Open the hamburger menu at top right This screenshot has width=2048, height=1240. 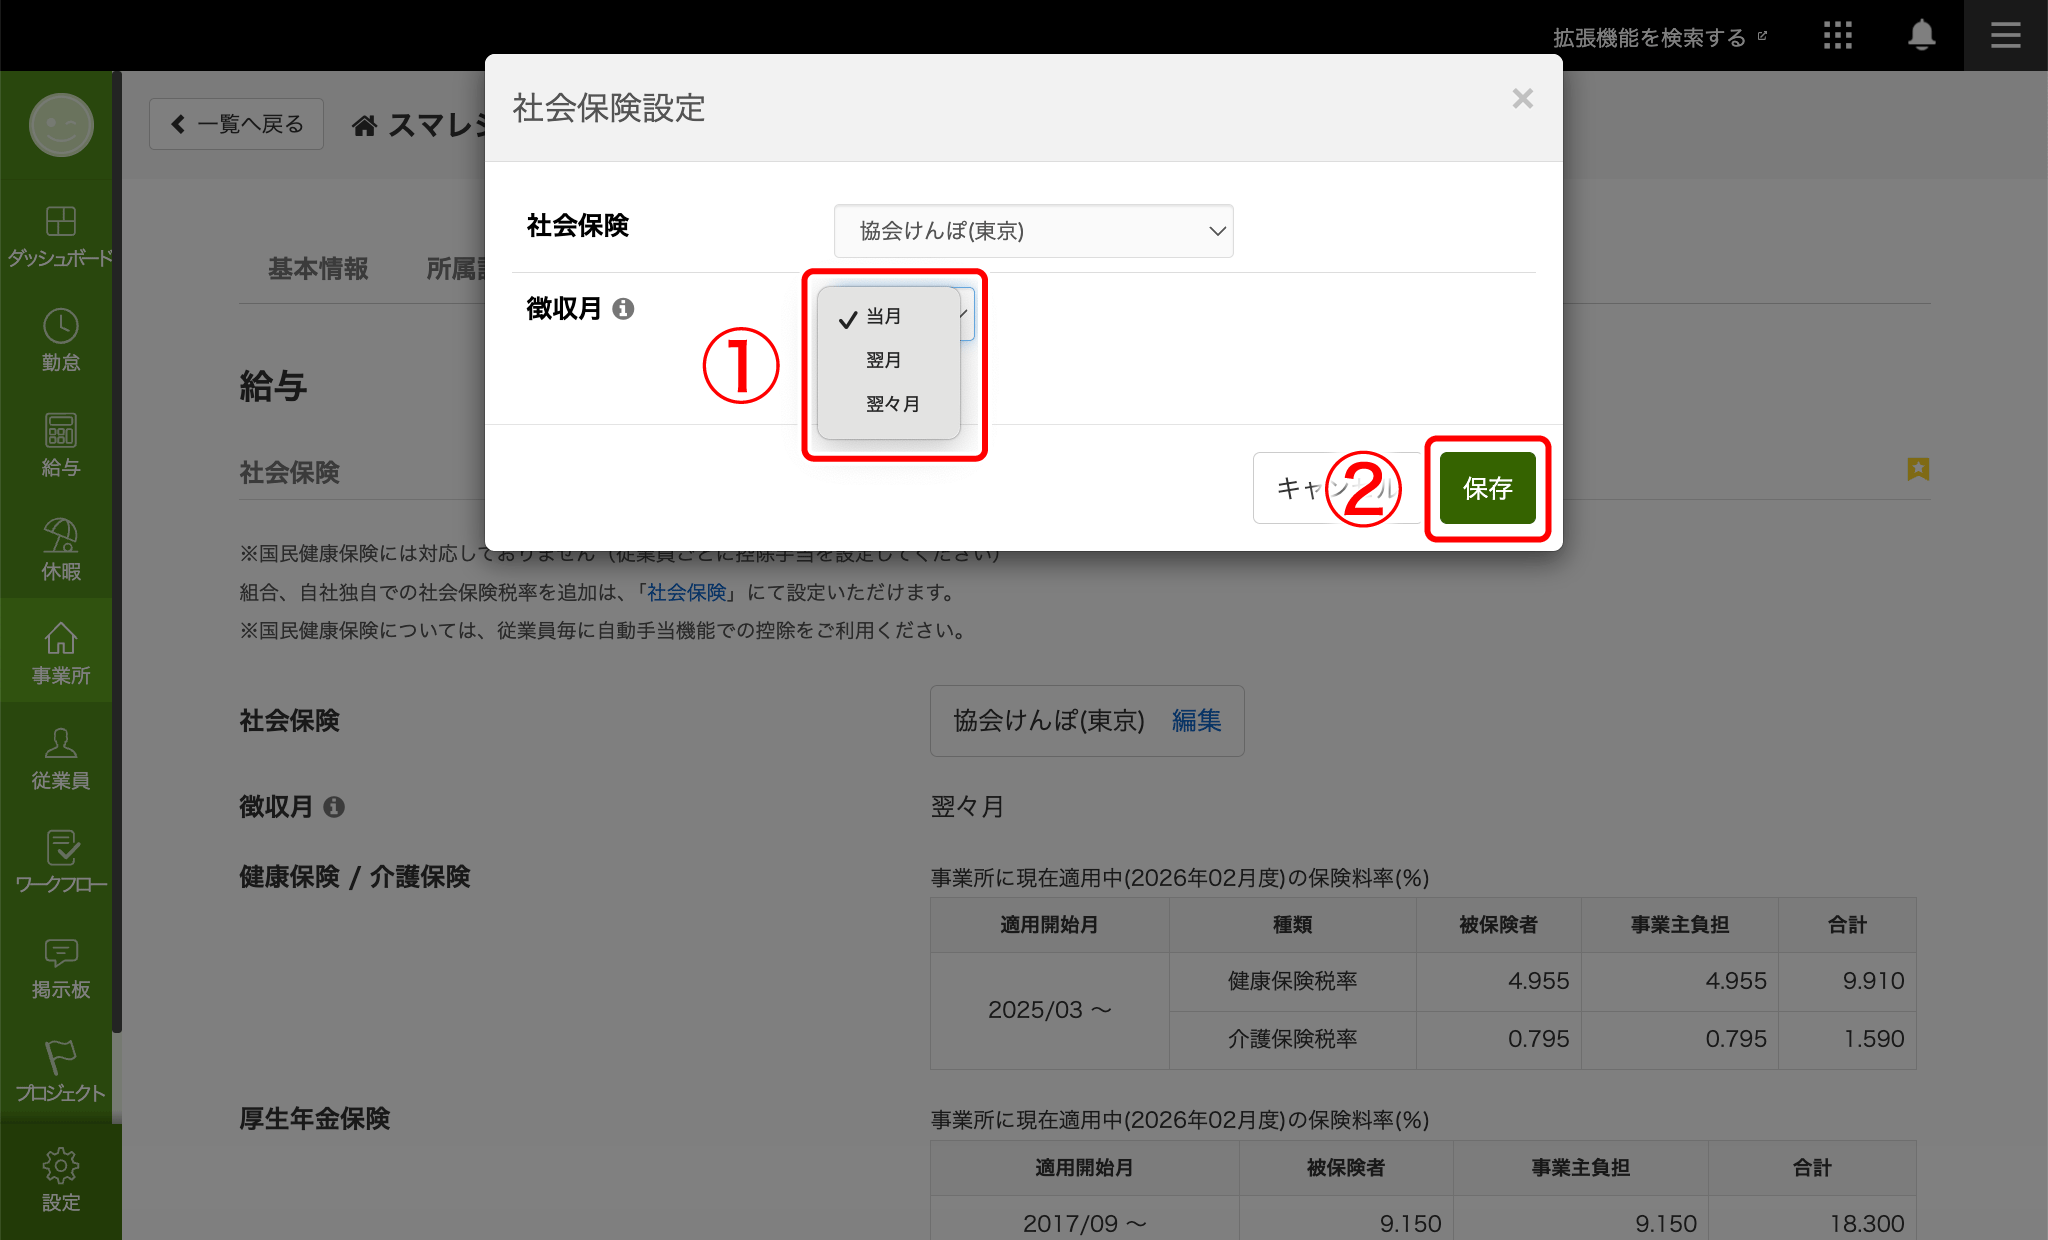(x=2005, y=36)
